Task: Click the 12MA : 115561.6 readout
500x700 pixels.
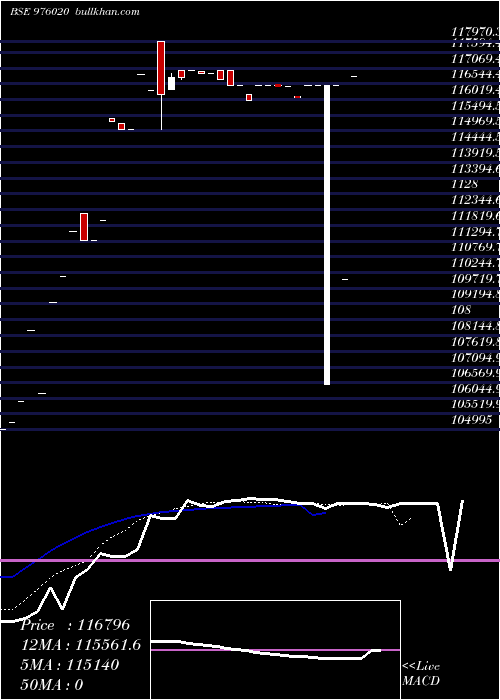Action: pos(80,645)
